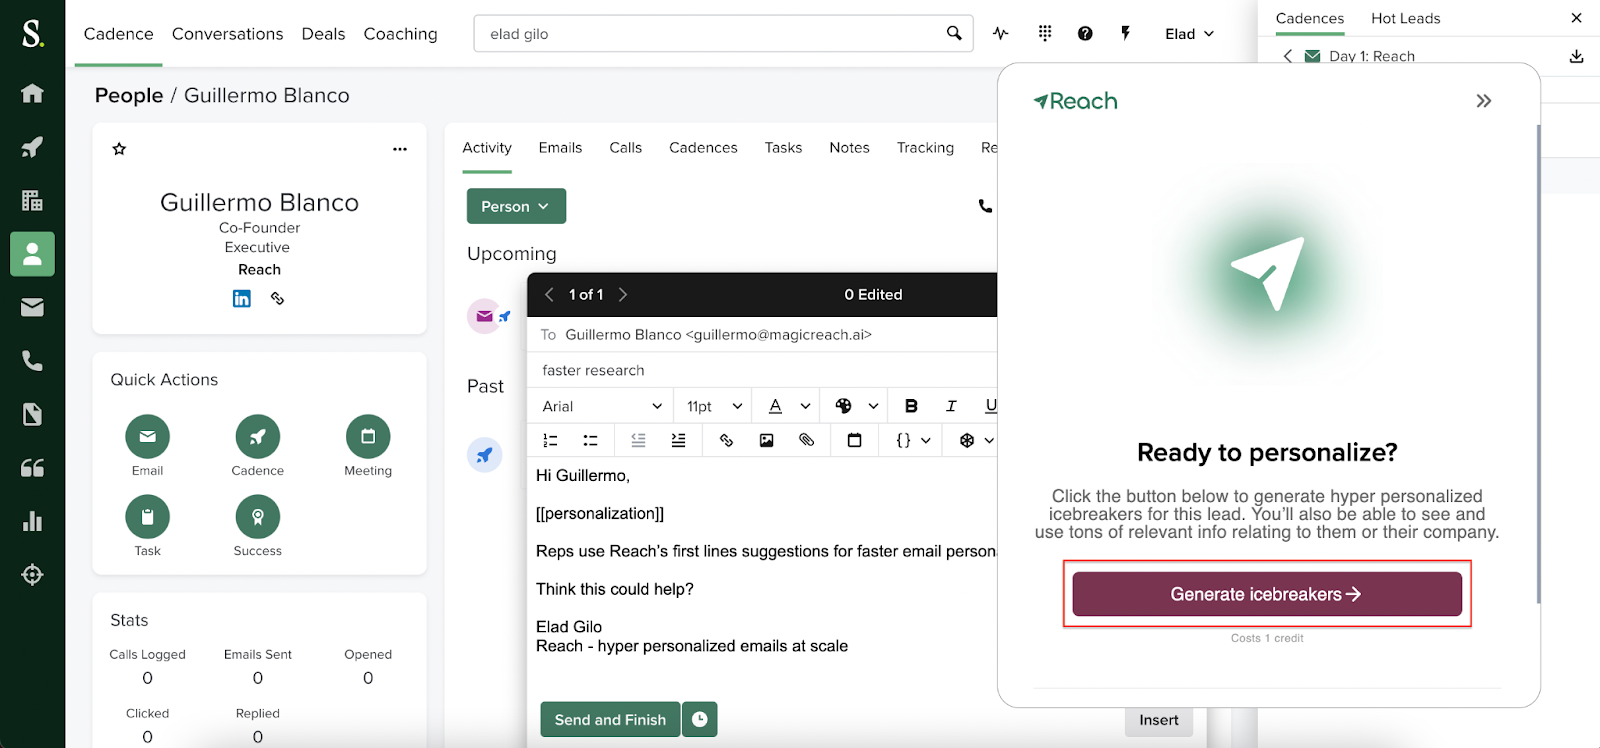Toggle italic formatting
The image size is (1600, 748).
tap(951, 406)
